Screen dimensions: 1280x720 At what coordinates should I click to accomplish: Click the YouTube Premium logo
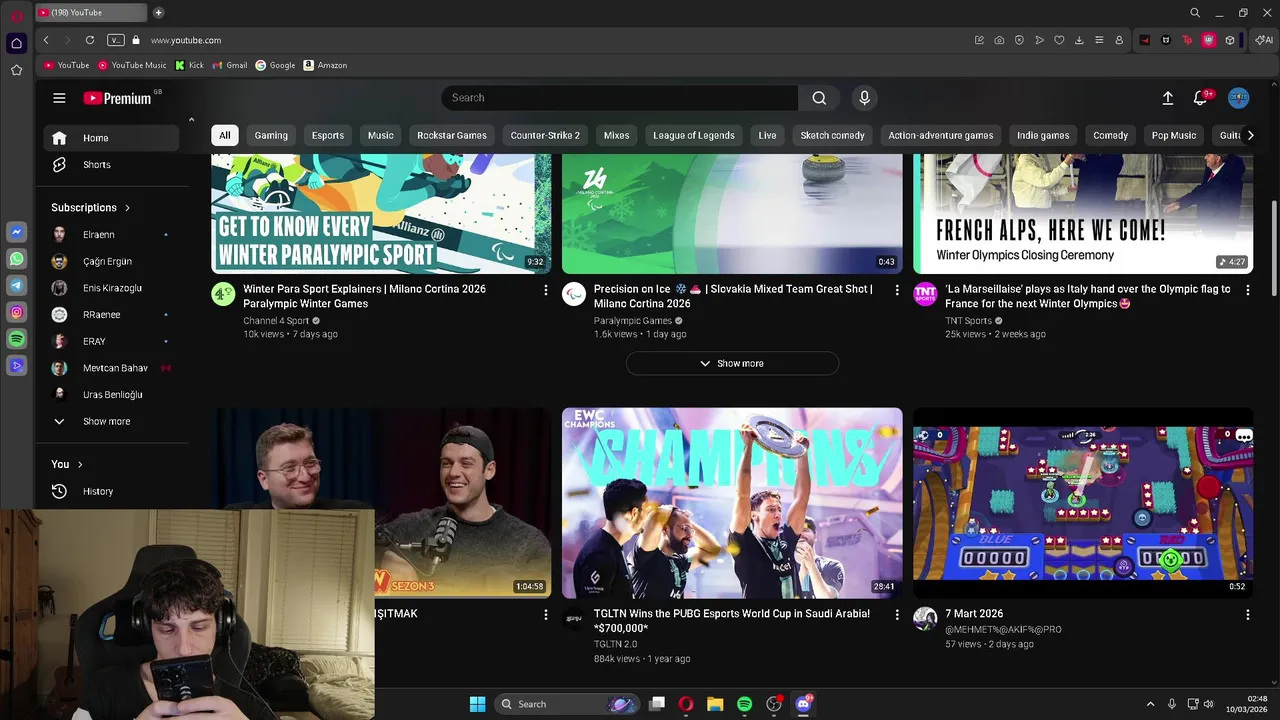[117, 98]
